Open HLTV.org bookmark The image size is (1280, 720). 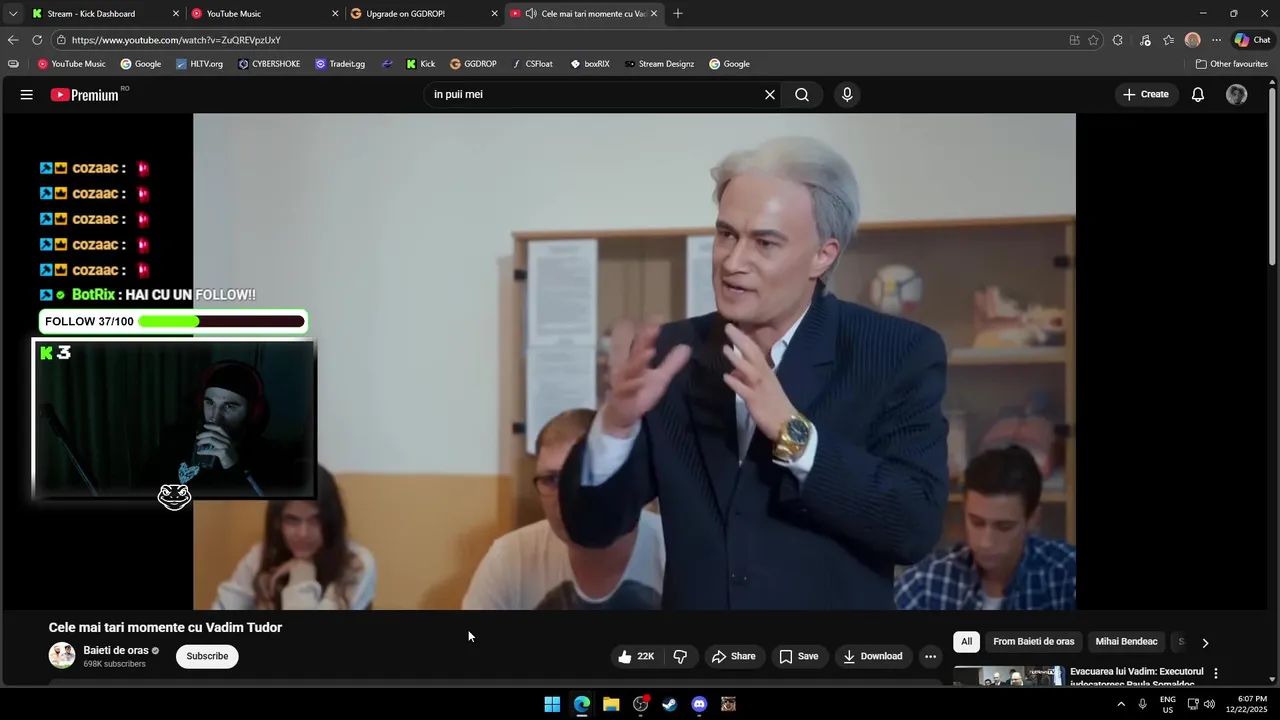pos(199,64)
